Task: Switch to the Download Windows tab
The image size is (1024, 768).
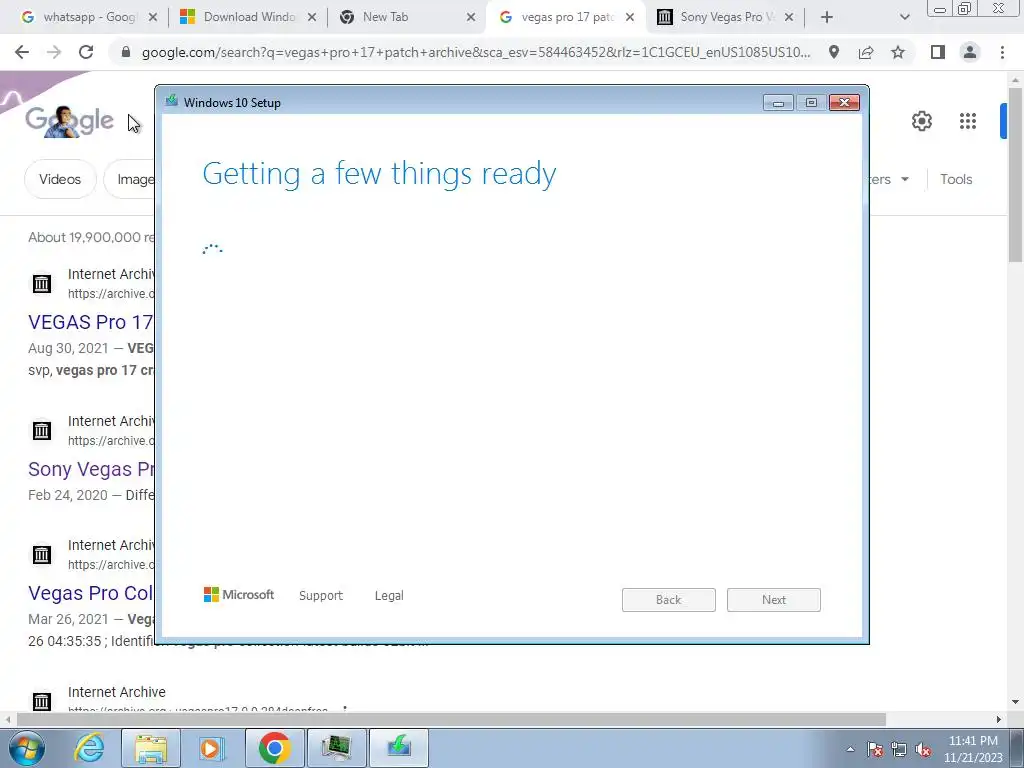Action: click(x=247, y=17)
